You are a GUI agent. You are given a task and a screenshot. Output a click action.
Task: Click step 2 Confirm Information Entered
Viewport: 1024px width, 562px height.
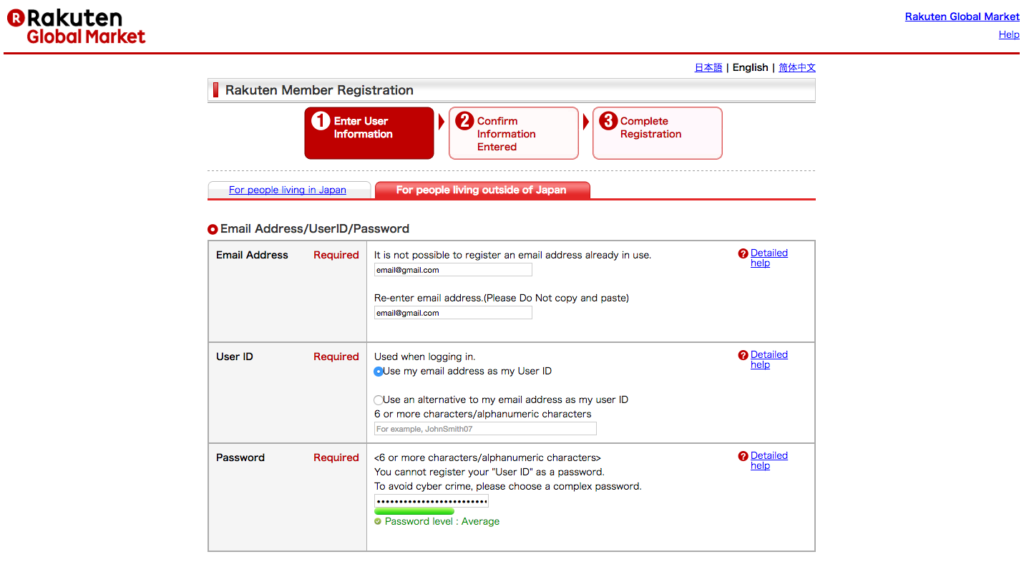[514, 133]
